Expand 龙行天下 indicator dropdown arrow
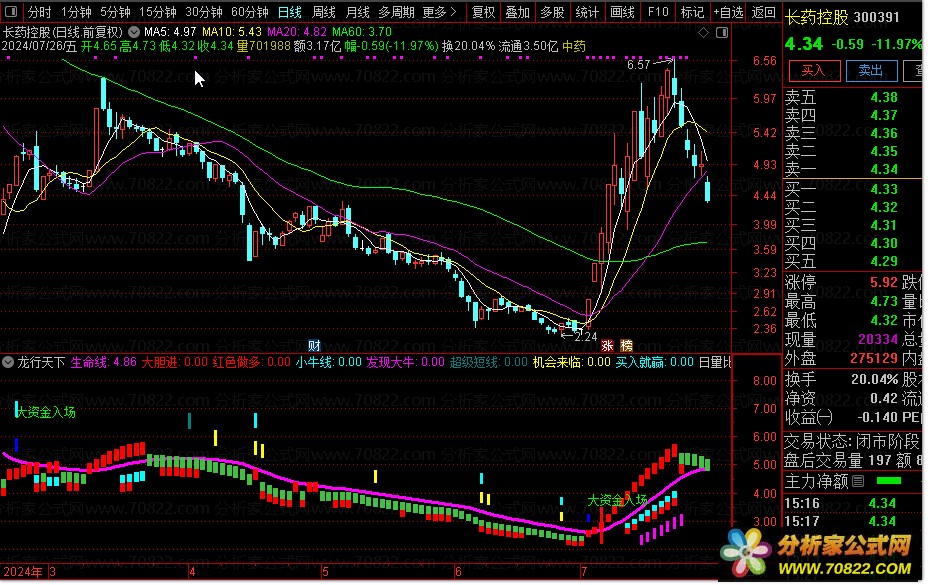This screenshot has height=585, width=928. (x=8, y=362)
